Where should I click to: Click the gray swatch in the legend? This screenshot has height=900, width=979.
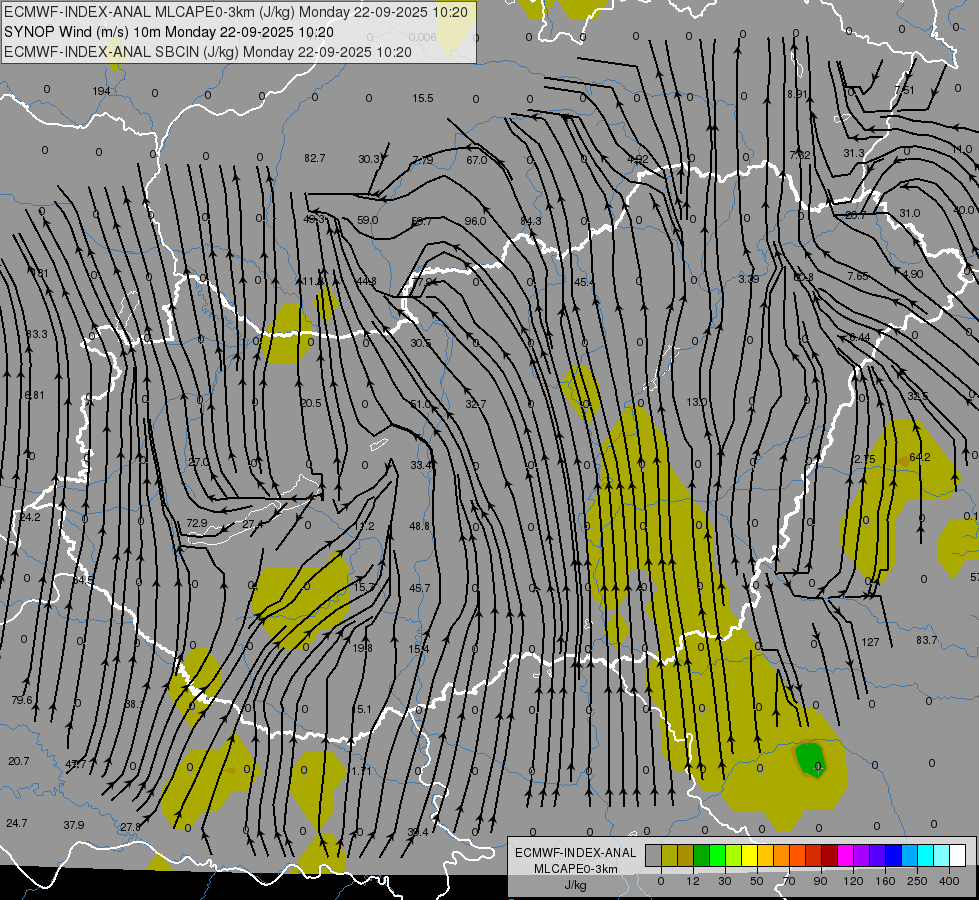(x=653, y=855)
